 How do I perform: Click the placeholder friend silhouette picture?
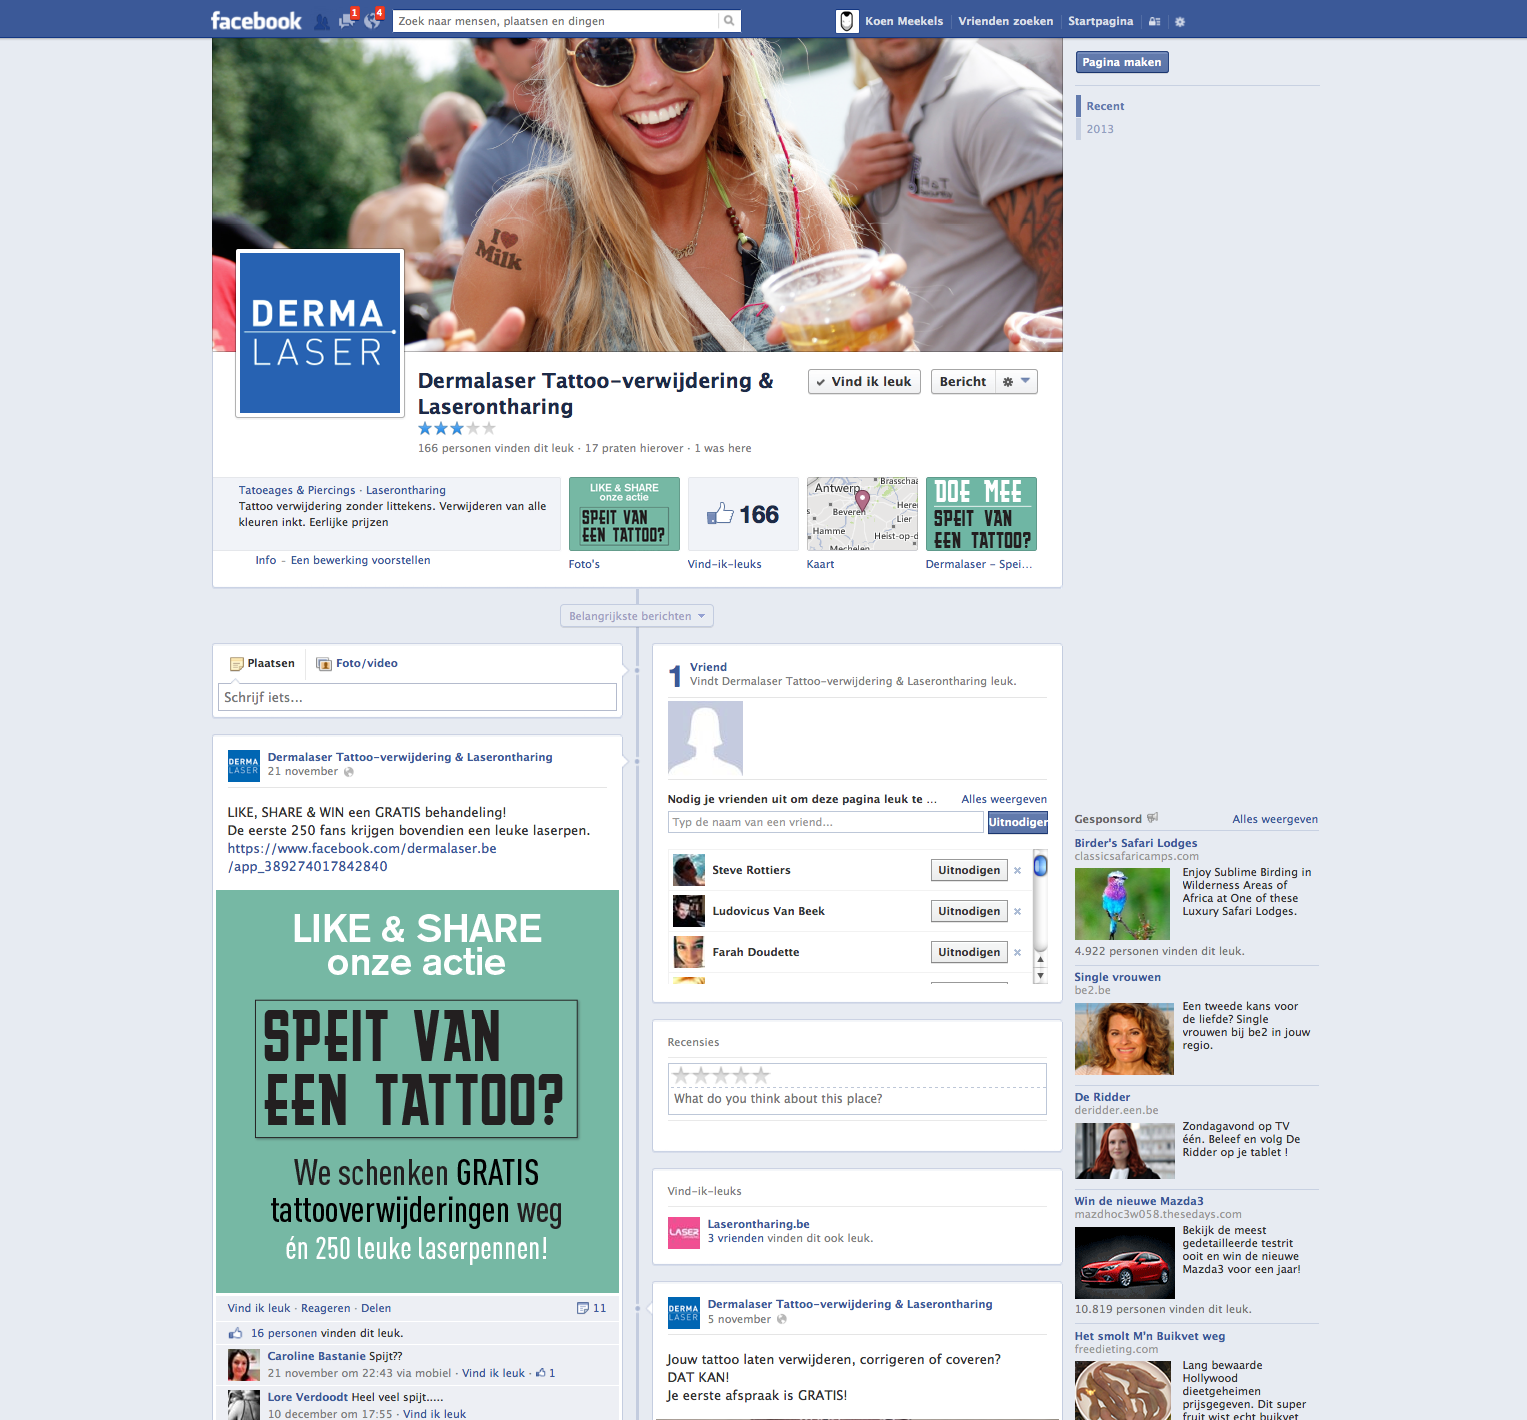point(705,738)
